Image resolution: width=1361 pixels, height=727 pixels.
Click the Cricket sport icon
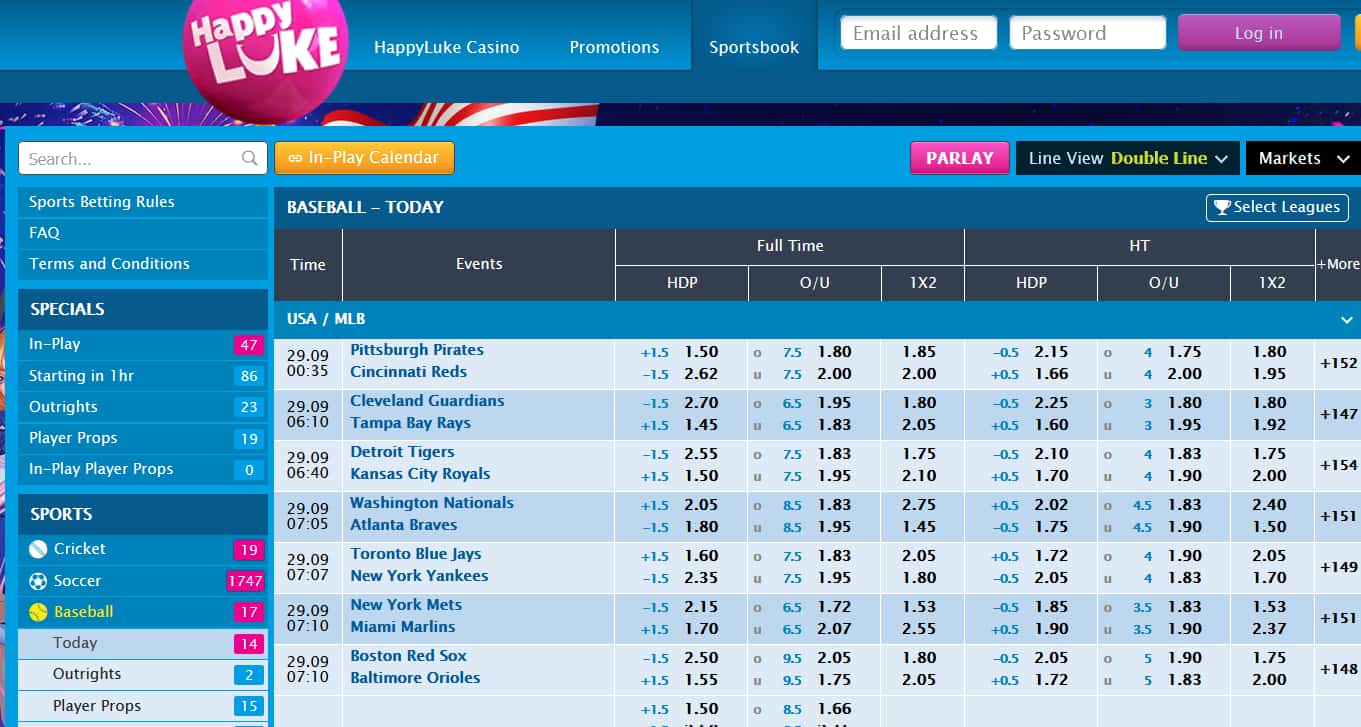tap(38, 549)
